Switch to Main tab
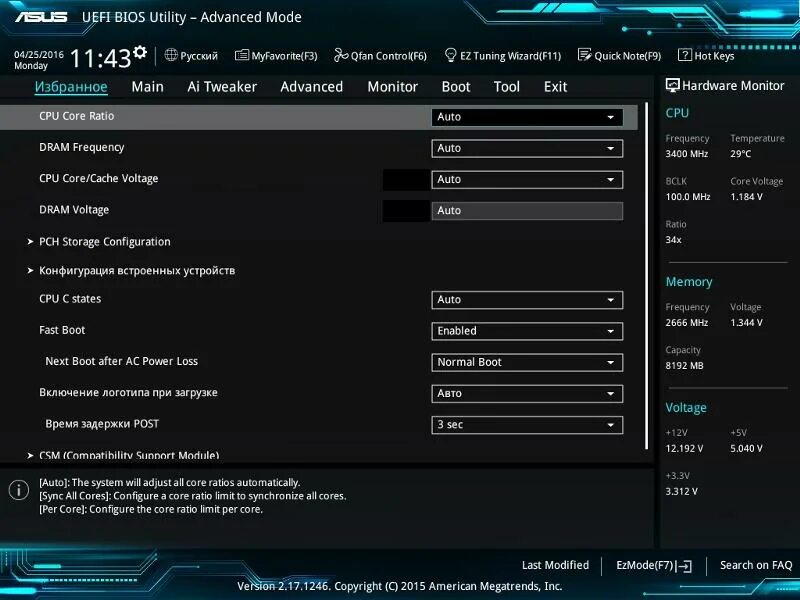Screen dimensions: 800x600 [147, 87]
